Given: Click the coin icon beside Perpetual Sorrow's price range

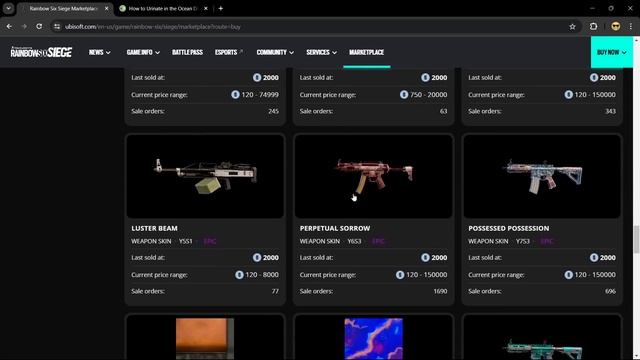Looking at the screenshot, I should tap(400, 275).
